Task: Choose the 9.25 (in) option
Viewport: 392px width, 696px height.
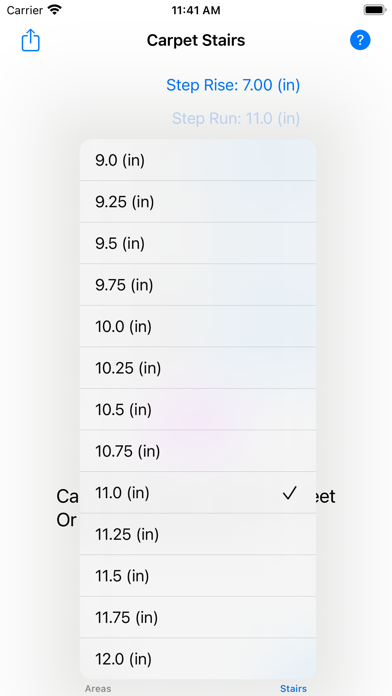Action: [198, 202]
